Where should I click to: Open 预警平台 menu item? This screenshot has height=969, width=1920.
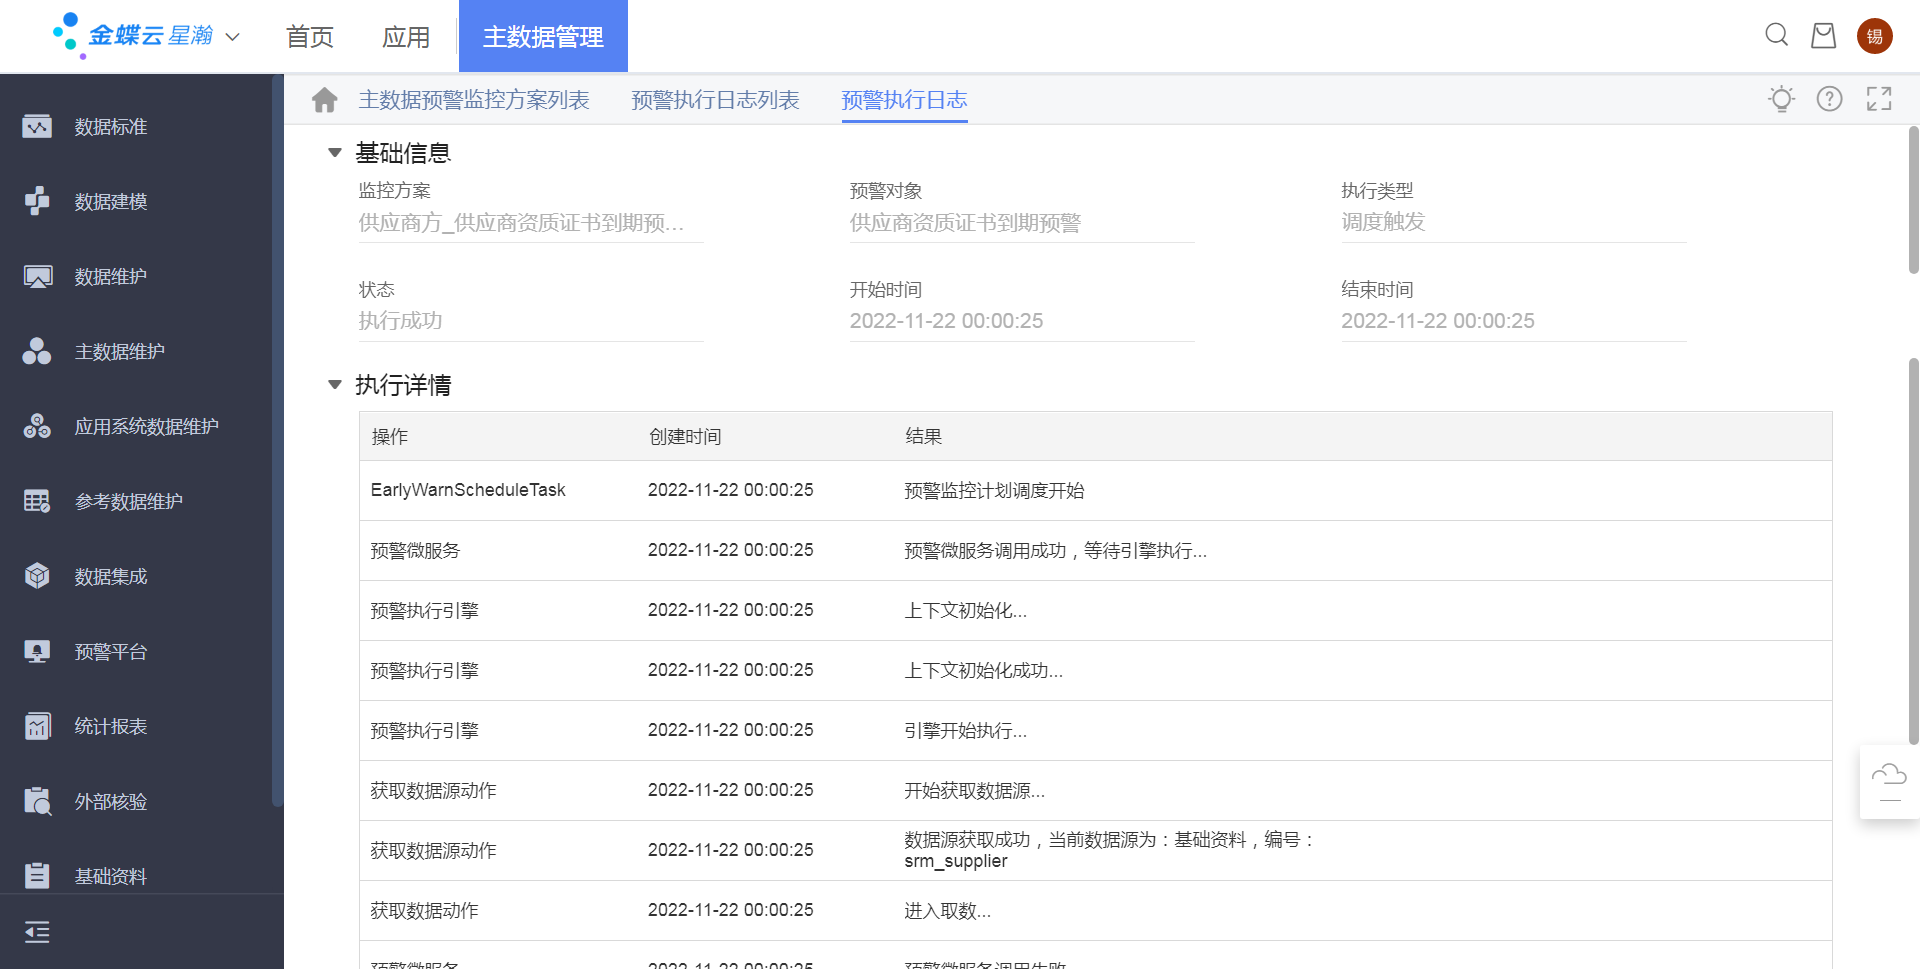click(x=111, y=652)
